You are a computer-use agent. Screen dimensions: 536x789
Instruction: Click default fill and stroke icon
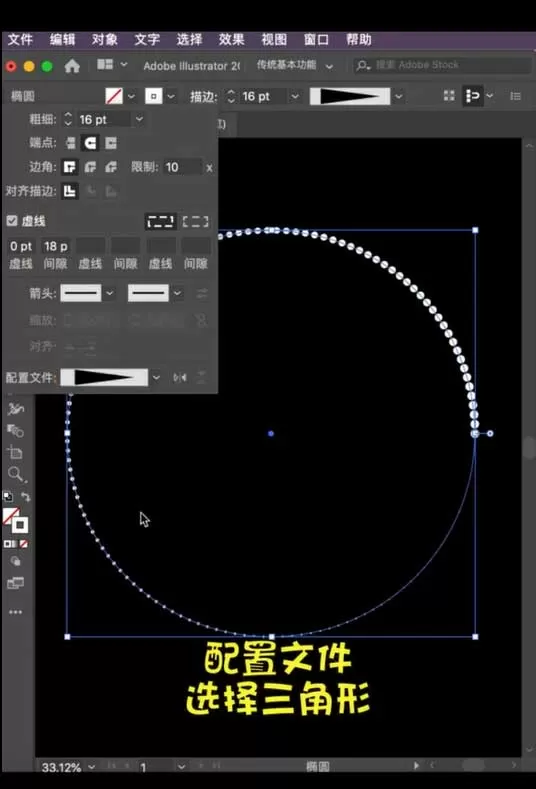click(x=8, y=497)
